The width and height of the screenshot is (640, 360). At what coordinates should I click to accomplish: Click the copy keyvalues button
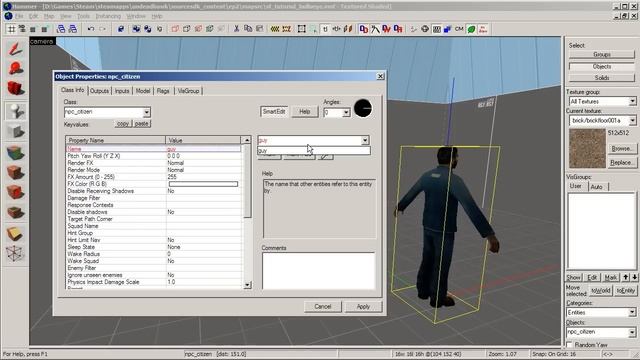123,124
